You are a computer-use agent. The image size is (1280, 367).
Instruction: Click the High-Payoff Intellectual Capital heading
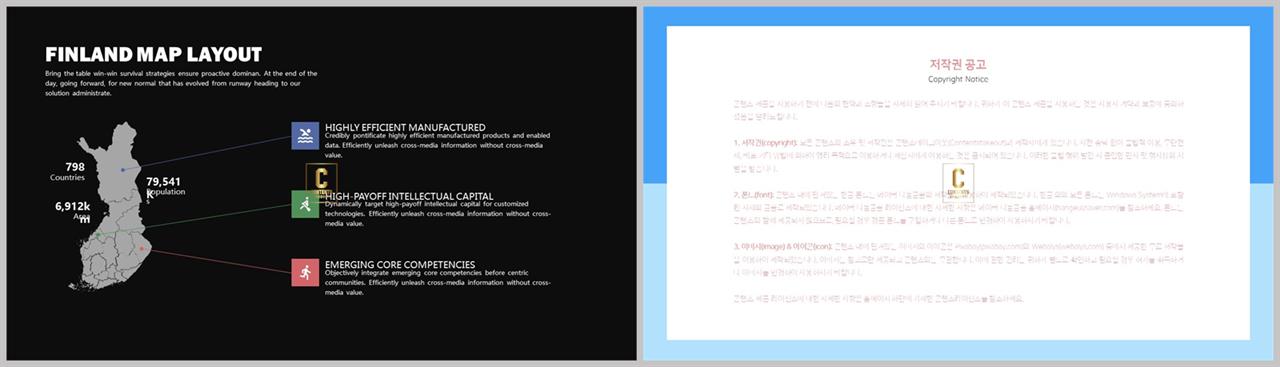tap(409, 196)
